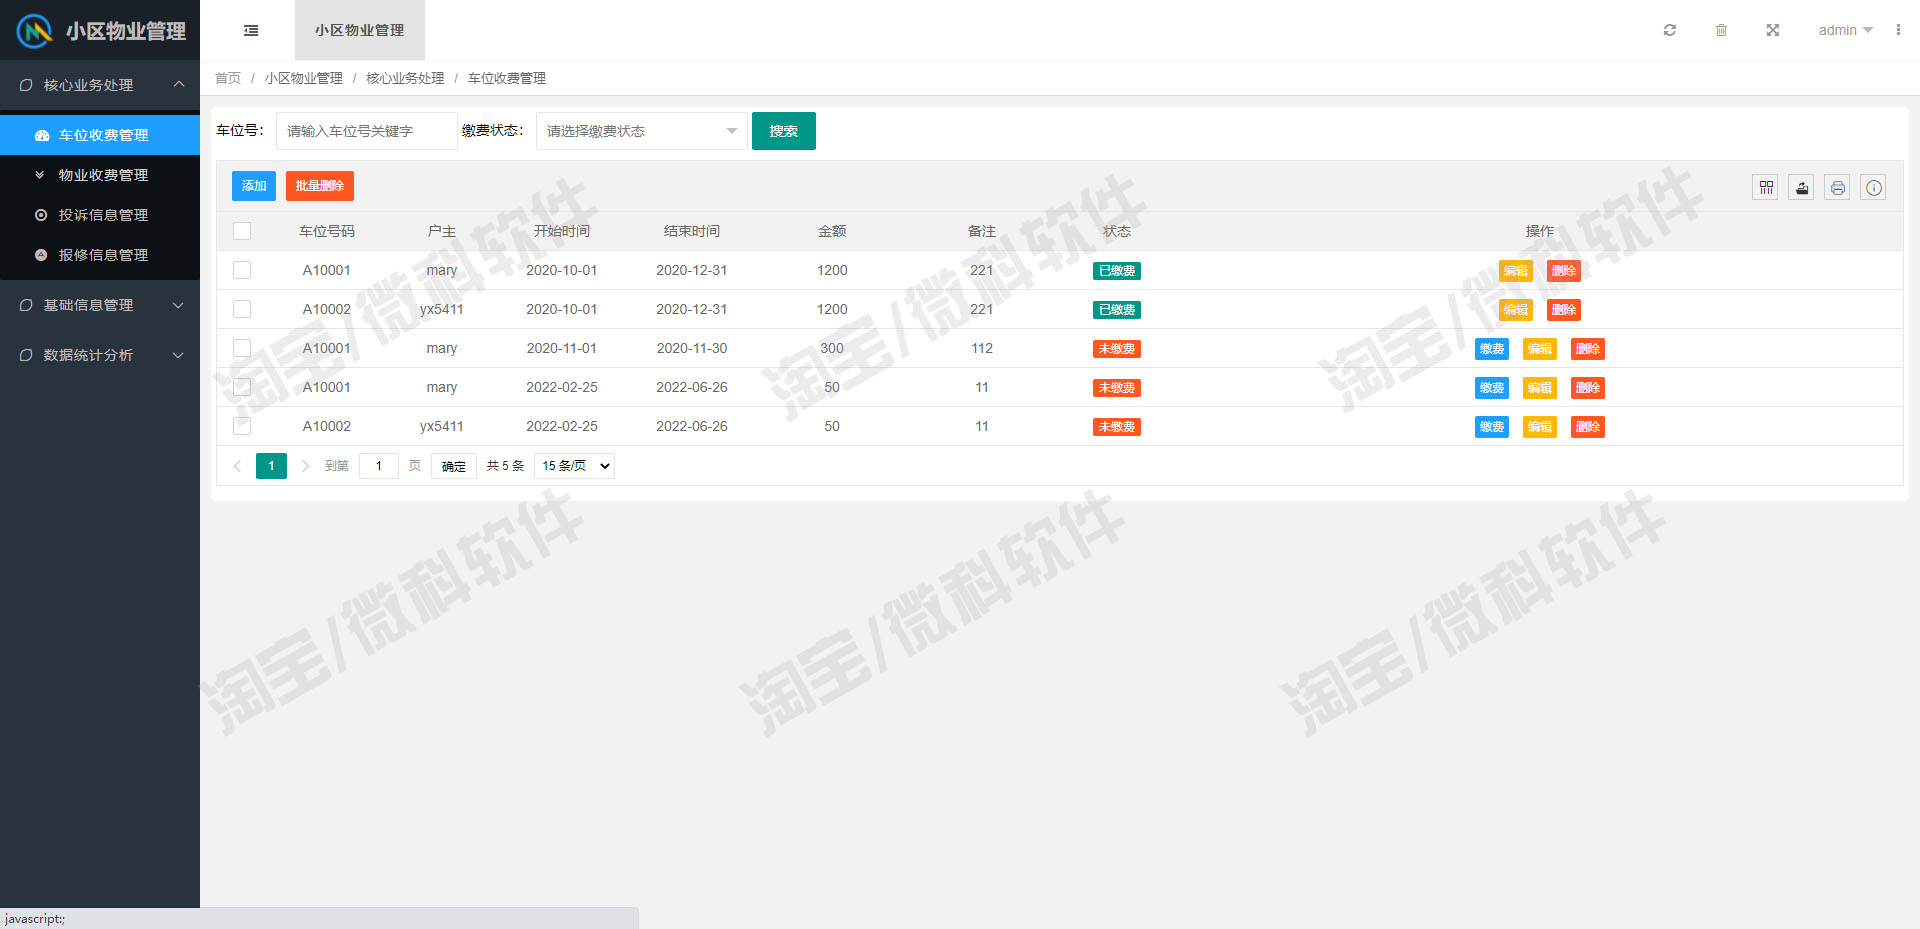Click the 状态 column header
Viewport: 1920px width, 929px height.
(x=1117, y=231)
